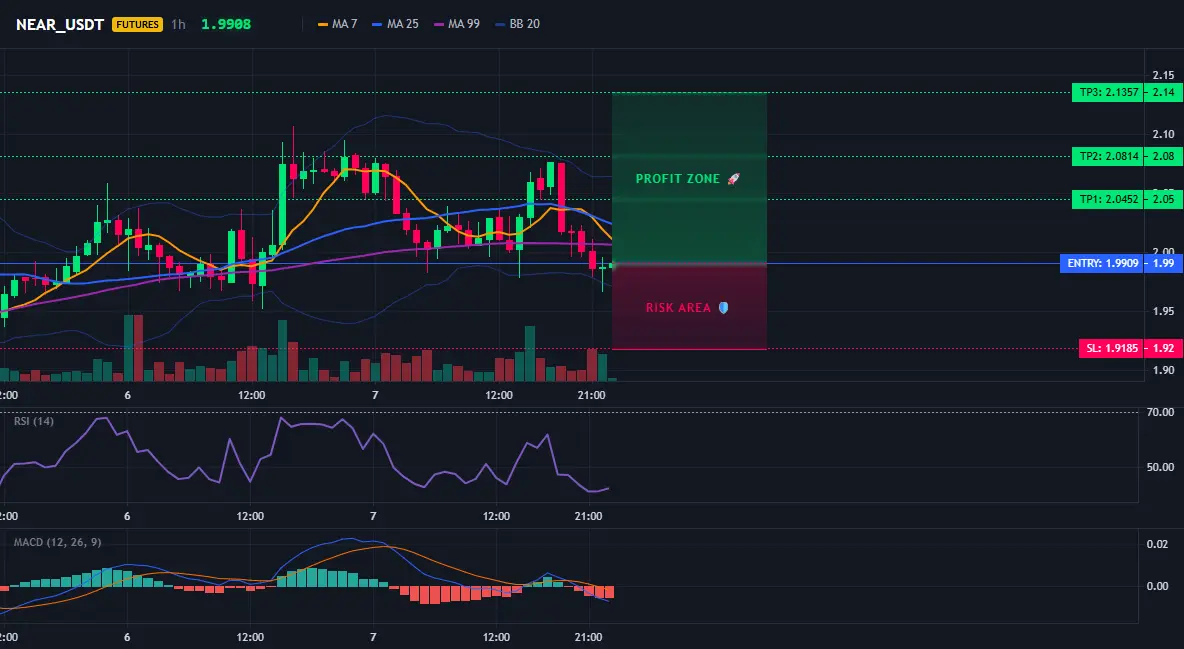Image resolution: width=1184 pixels, height=649 pixels.
Task: Click the 70.00 RSI axis value
Action: coord(1160,413)
